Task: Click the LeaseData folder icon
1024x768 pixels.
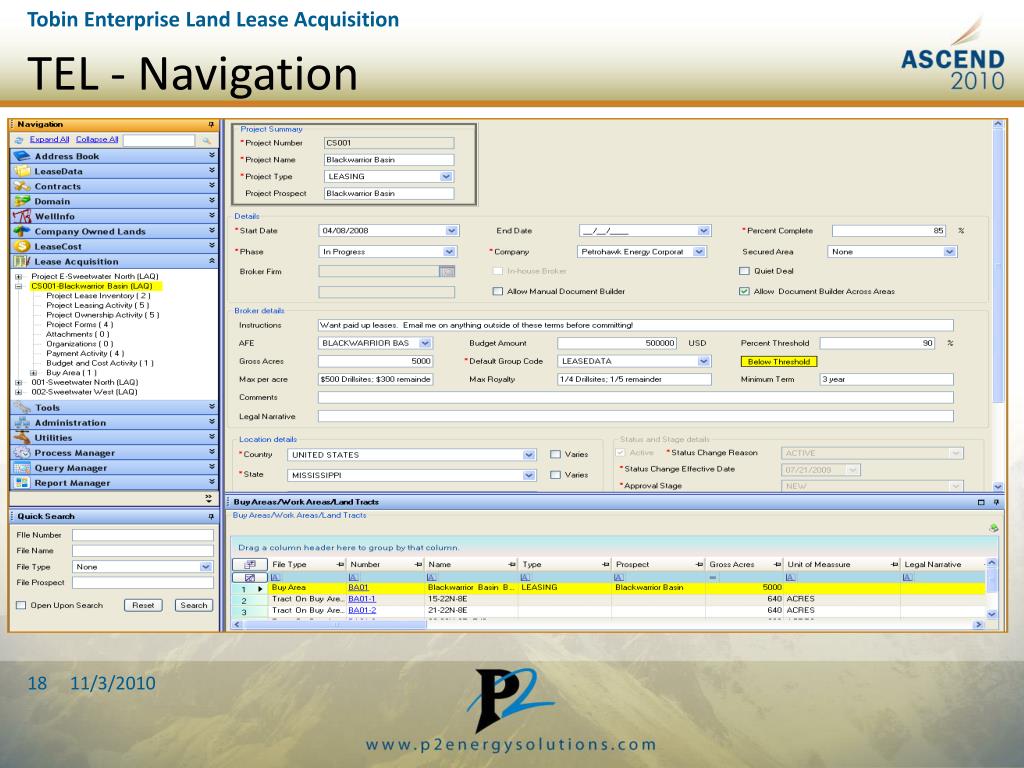Action: point(22,171)
